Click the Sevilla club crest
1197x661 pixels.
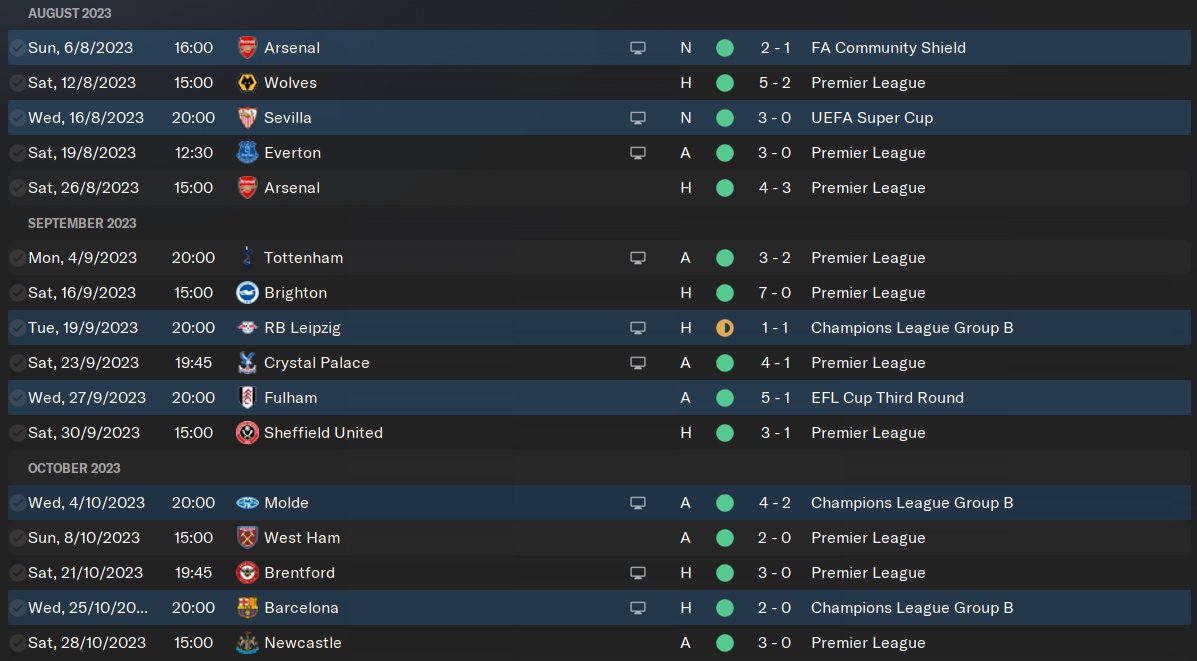[247, 118]
